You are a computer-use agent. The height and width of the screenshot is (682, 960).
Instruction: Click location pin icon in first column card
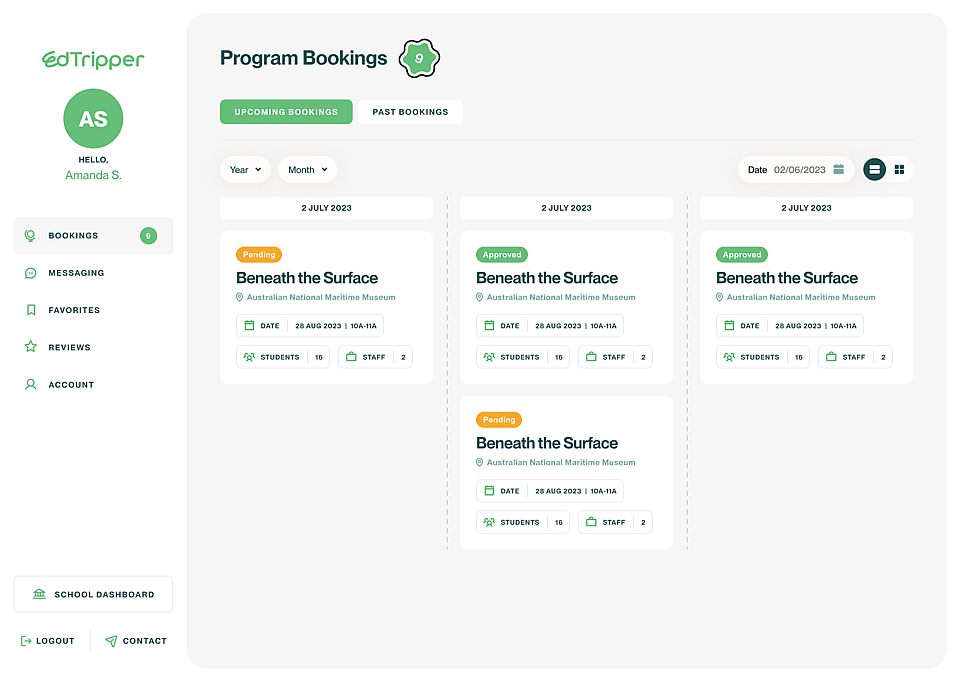239,297
